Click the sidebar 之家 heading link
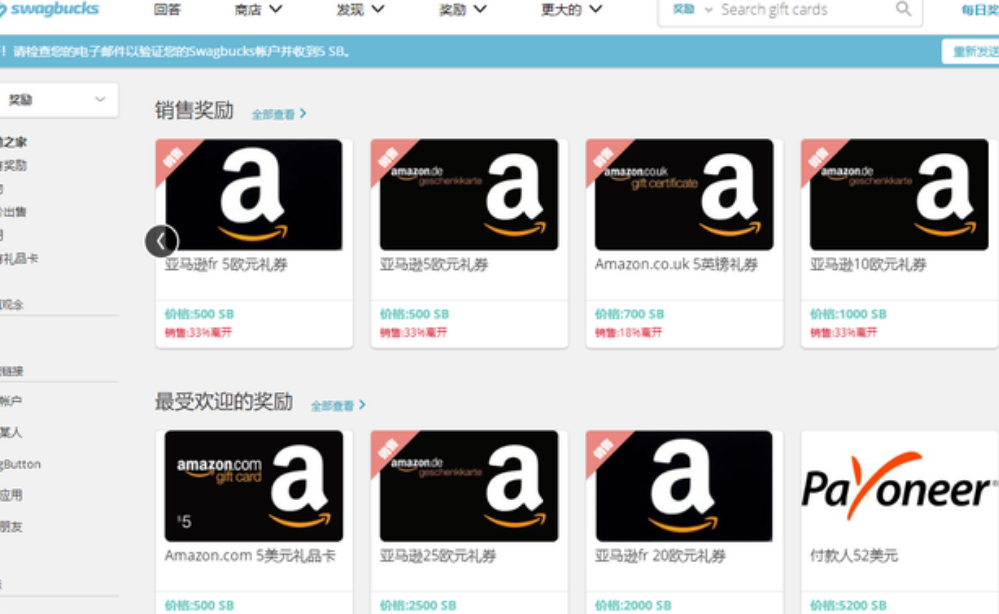This screenshot has width=999, height=614. click(13, 142)
